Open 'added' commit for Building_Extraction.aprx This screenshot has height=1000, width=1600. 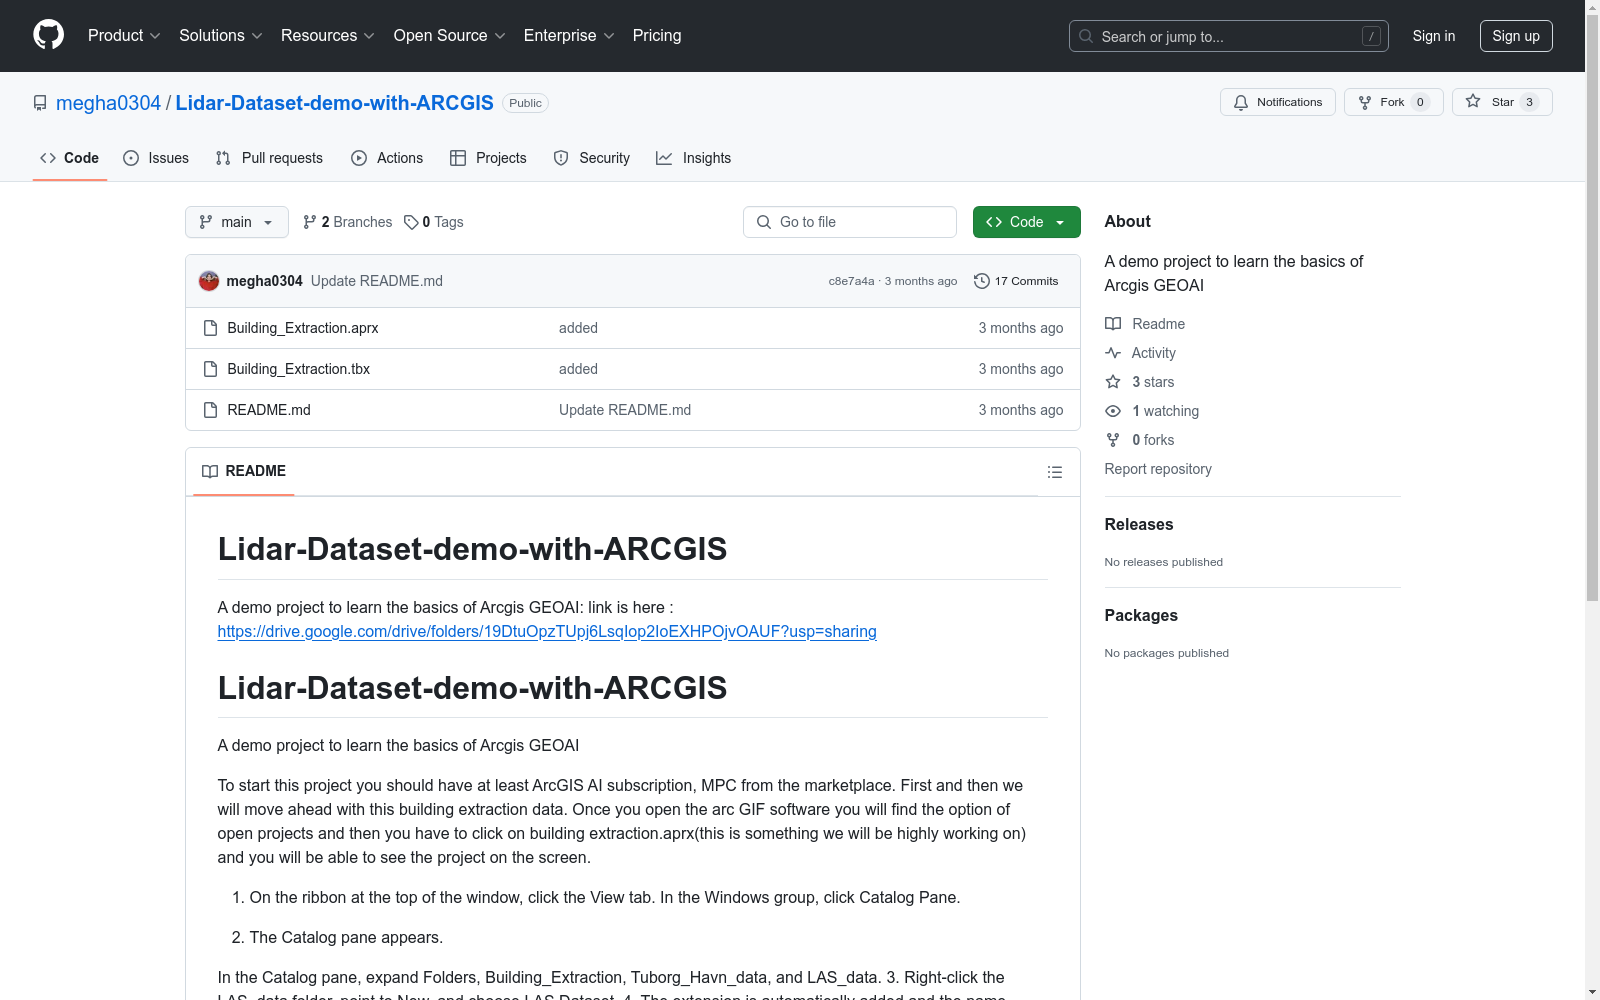(x=578, y=328)
